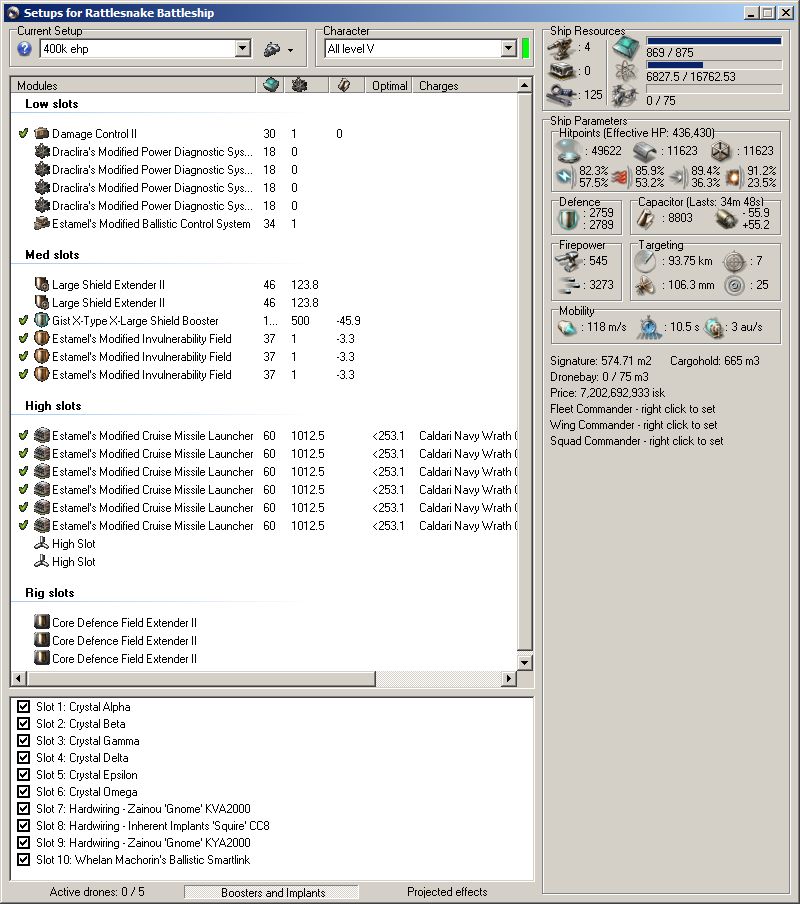This screenshot has width=800, height=904.
Task: Sort by the Optimal column header
Action: (x=389, y=85)
